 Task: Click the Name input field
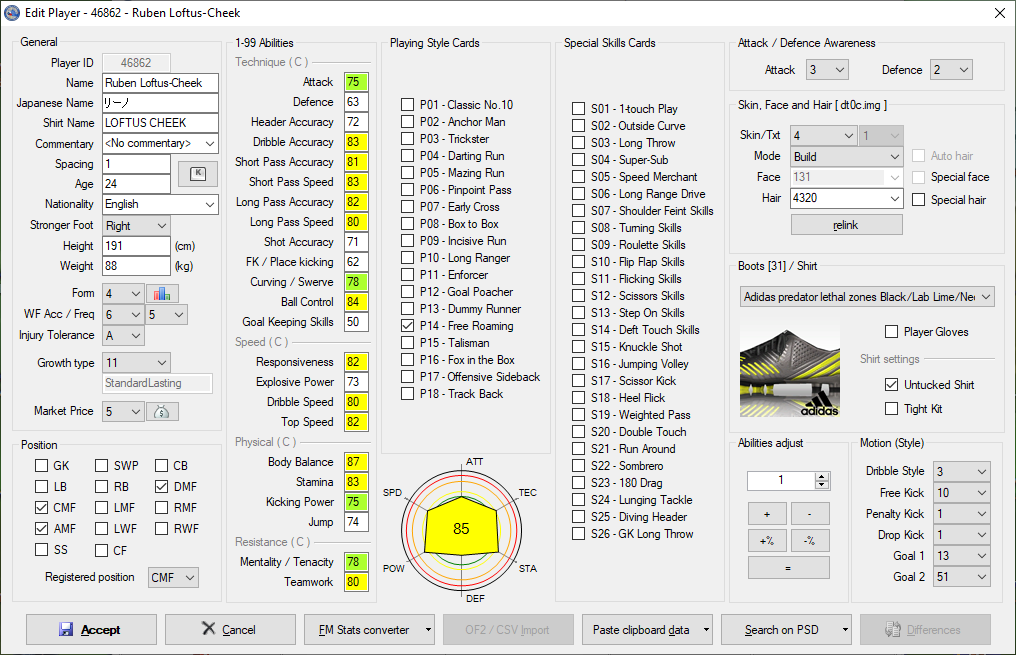click(160, 83)
